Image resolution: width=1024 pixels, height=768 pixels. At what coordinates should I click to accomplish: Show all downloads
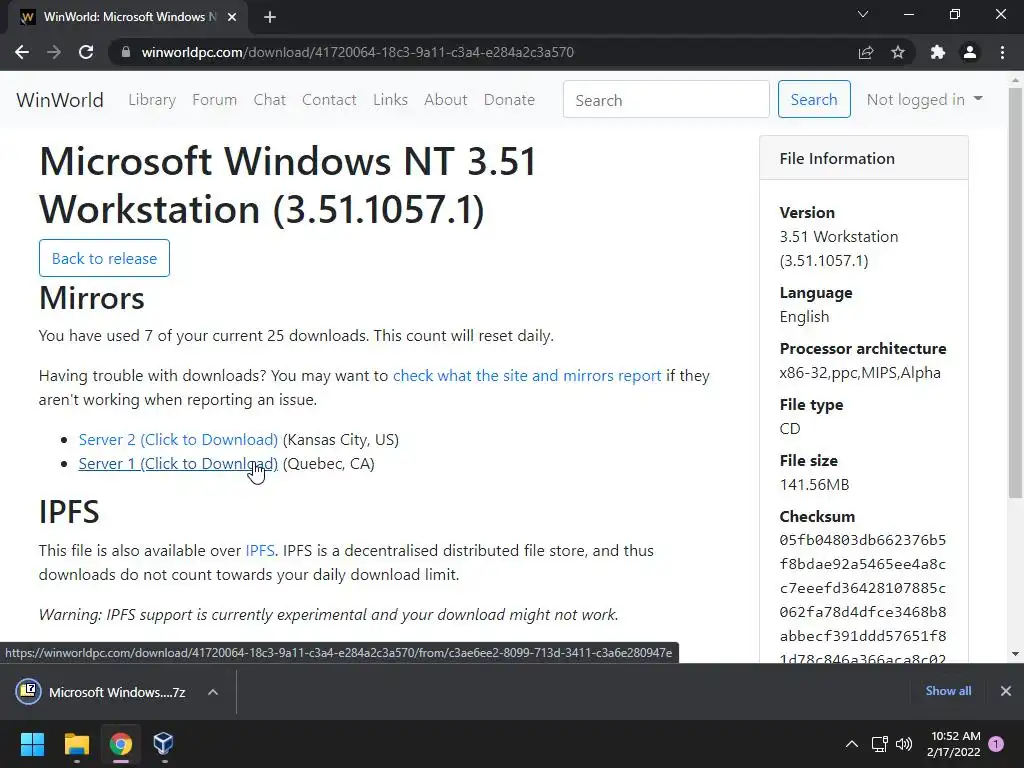(948, 691)
